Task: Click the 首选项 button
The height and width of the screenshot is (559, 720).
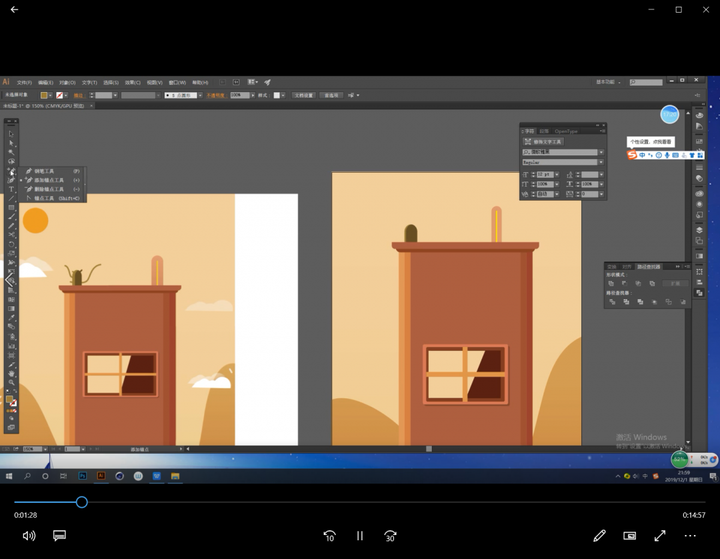Action: point(331,96)
